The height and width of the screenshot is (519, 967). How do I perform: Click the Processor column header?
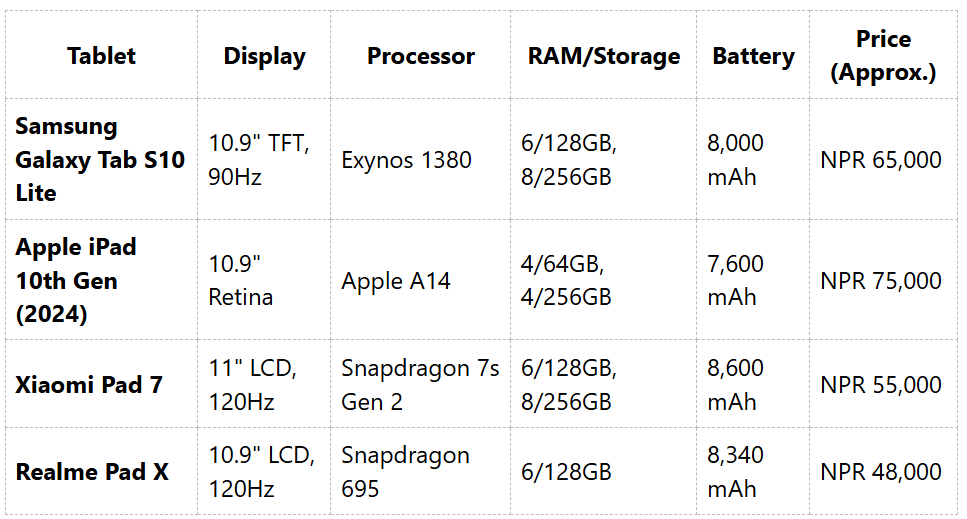pos(421,56)
